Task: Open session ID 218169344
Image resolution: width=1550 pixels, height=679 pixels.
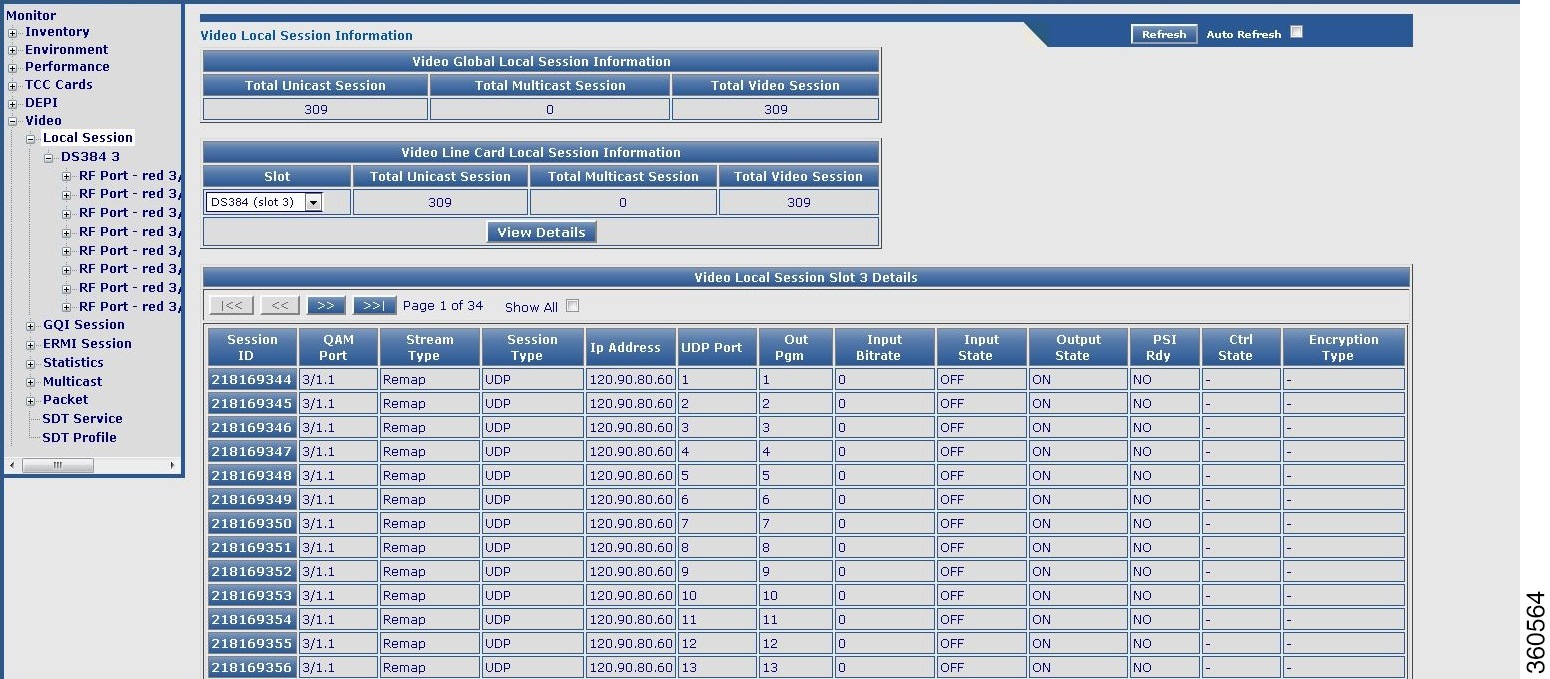Action: [252, 380]
